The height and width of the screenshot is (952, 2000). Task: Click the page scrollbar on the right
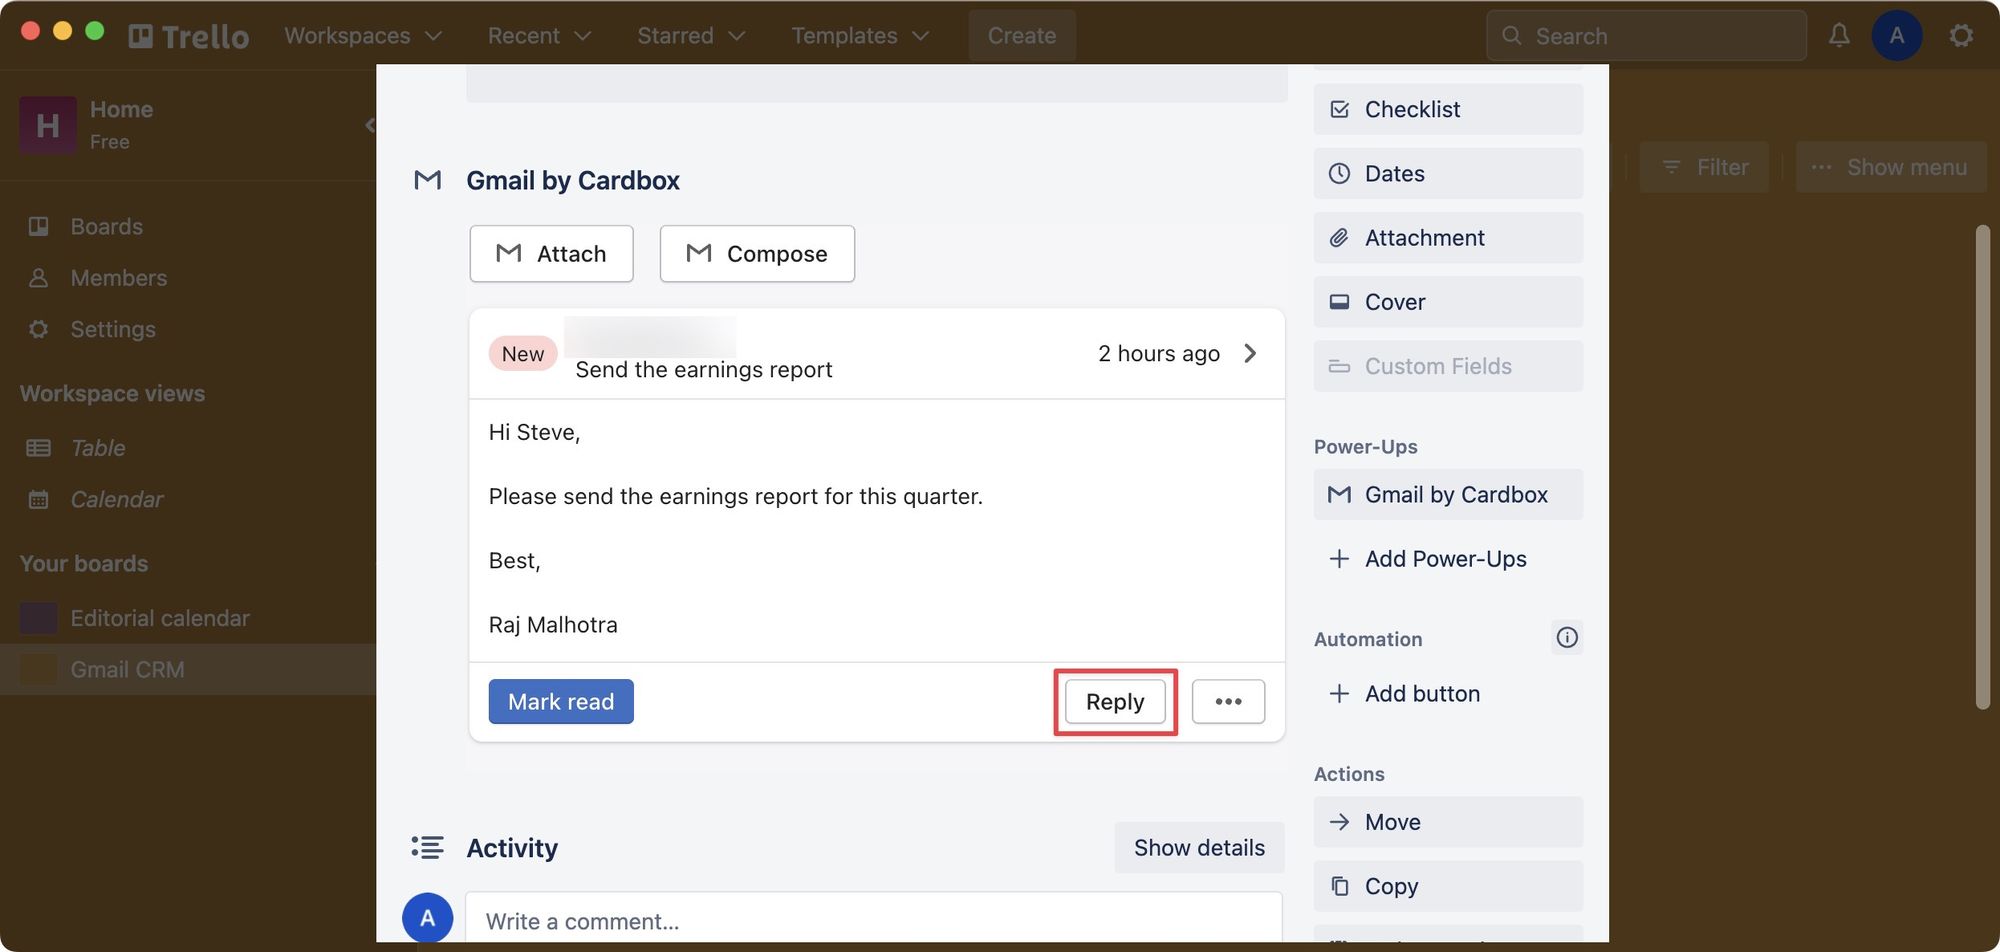1983,467
